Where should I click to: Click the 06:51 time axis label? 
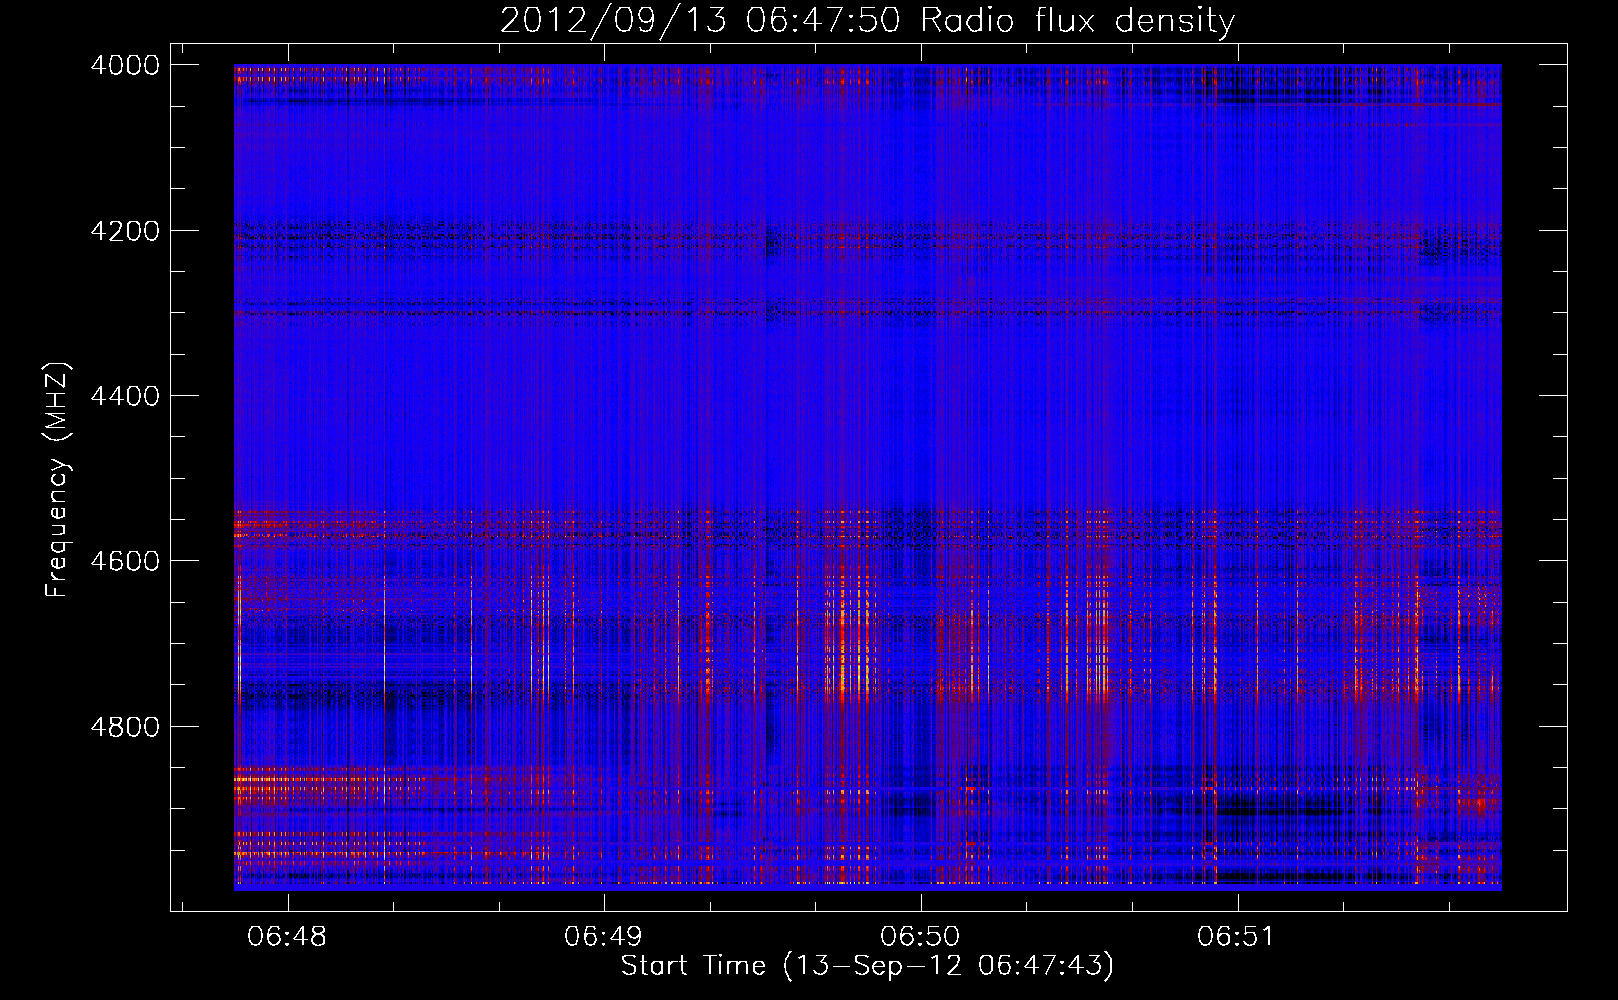1237,936
